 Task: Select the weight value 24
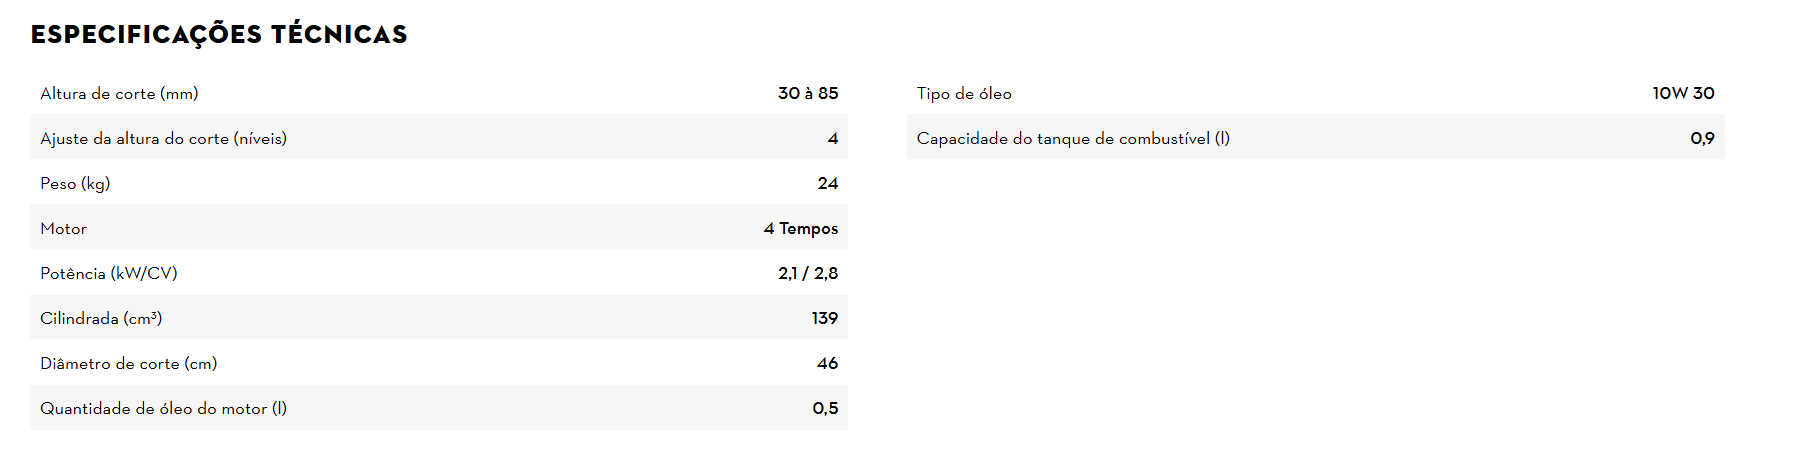pyautogui.click(x=827, y=183)
